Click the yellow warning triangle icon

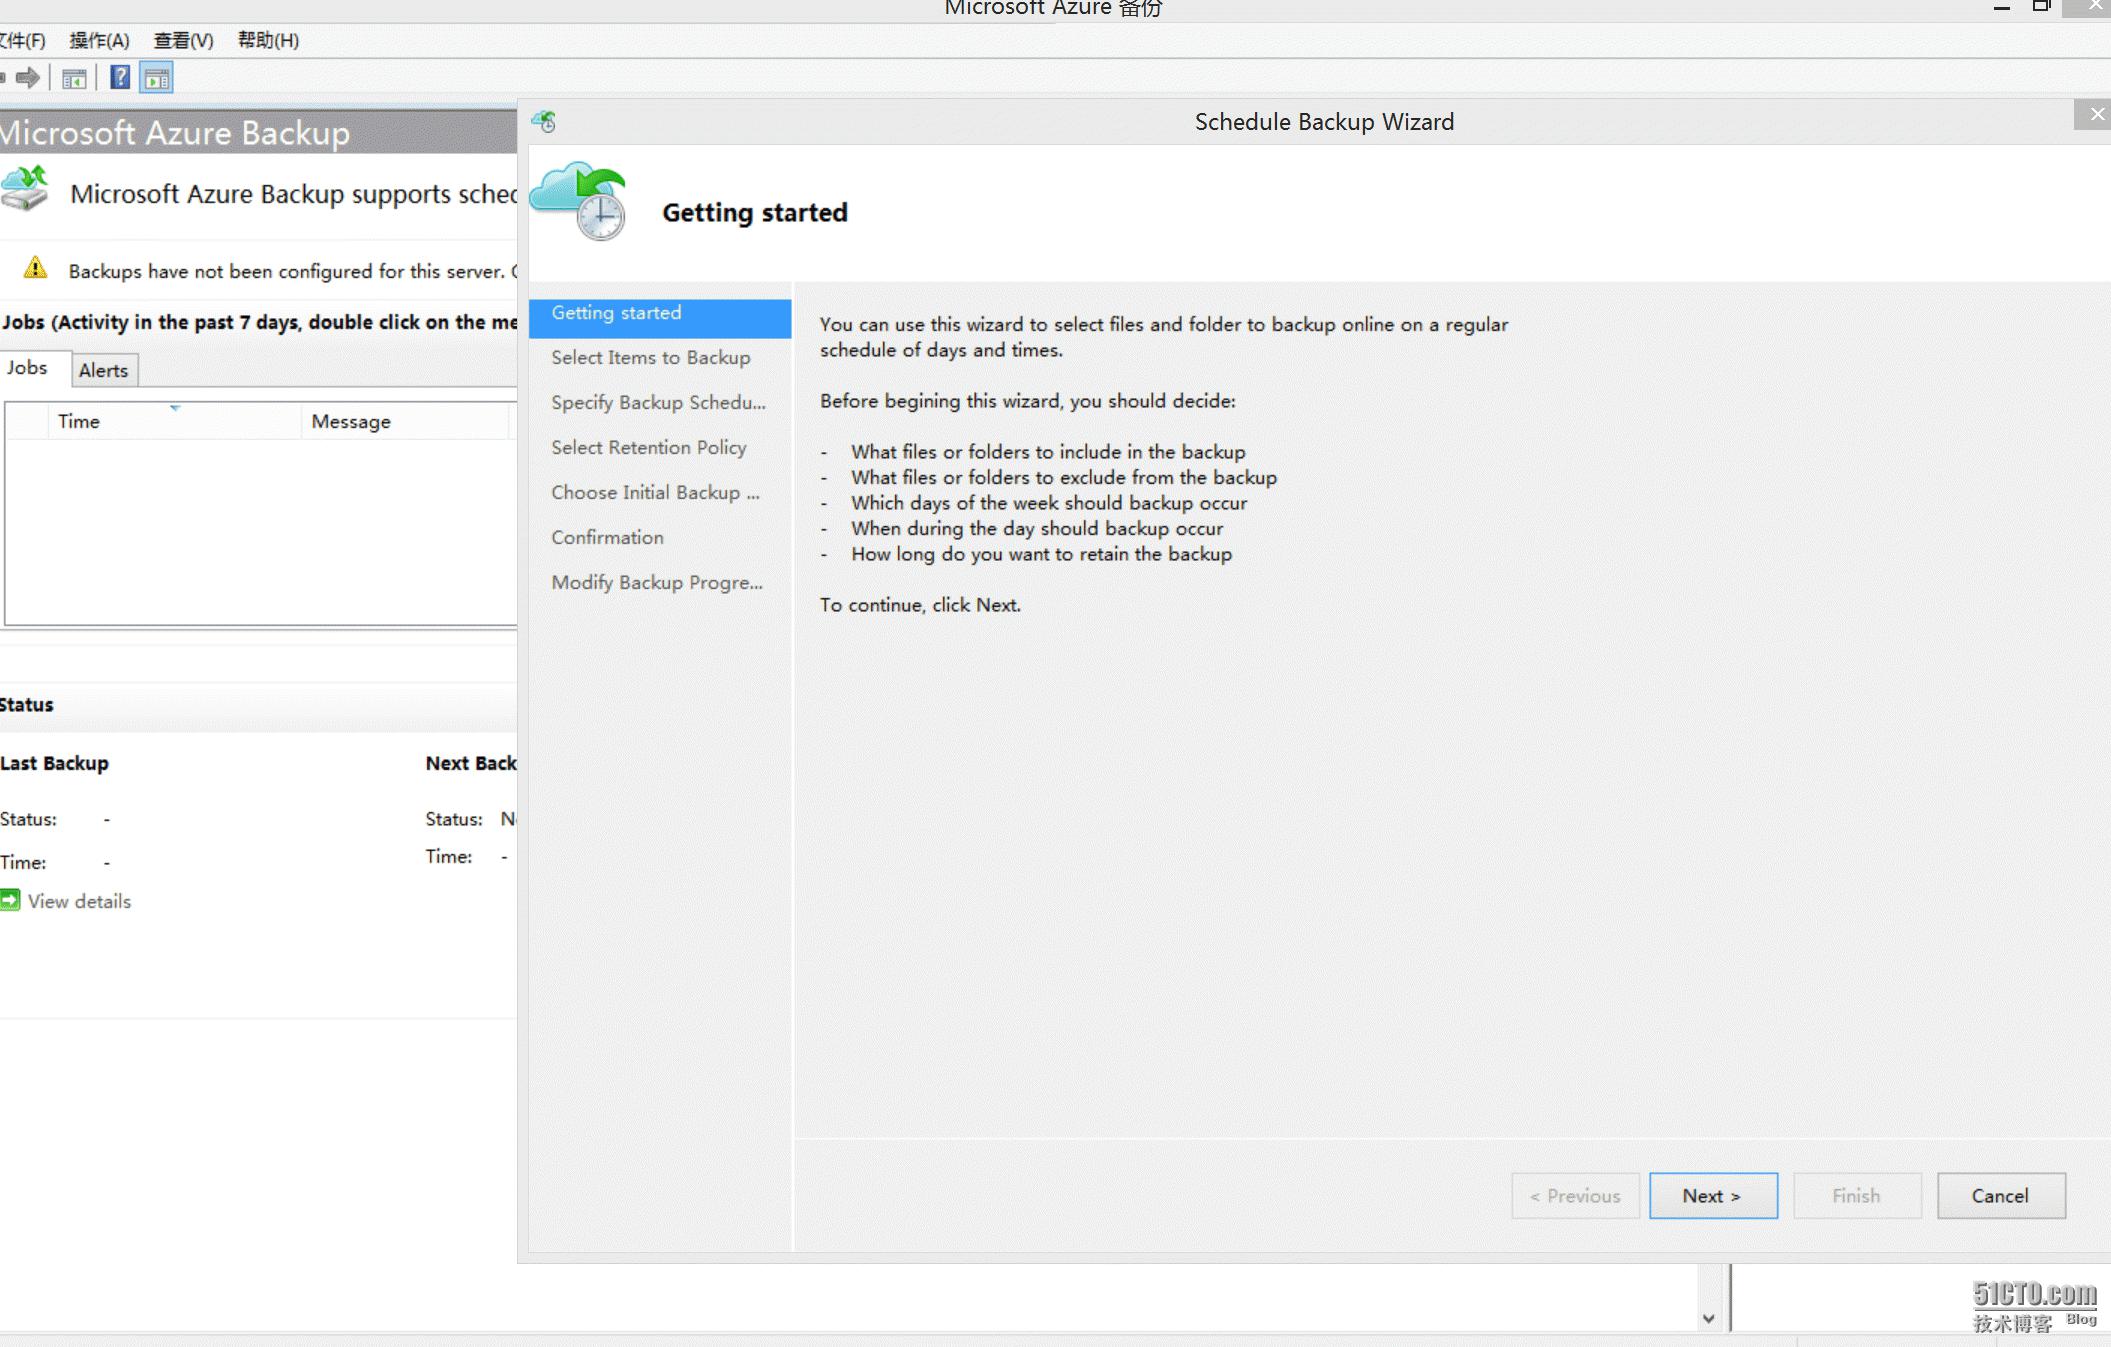(35, 268)
